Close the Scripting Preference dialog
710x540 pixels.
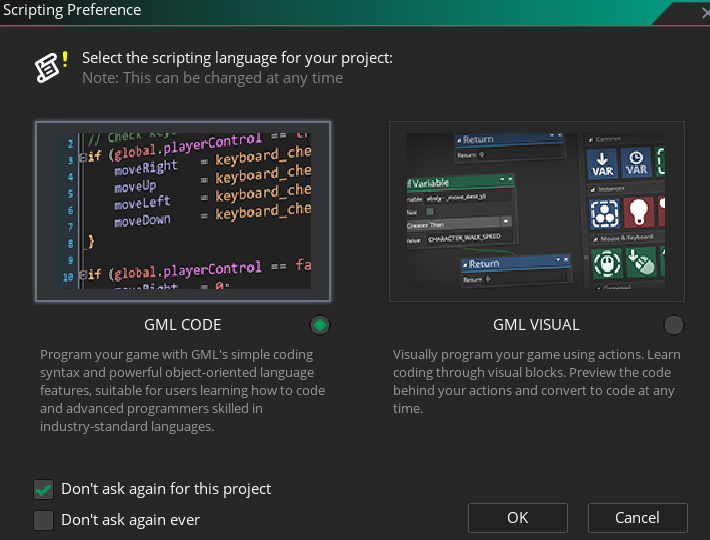coord(705,13)
